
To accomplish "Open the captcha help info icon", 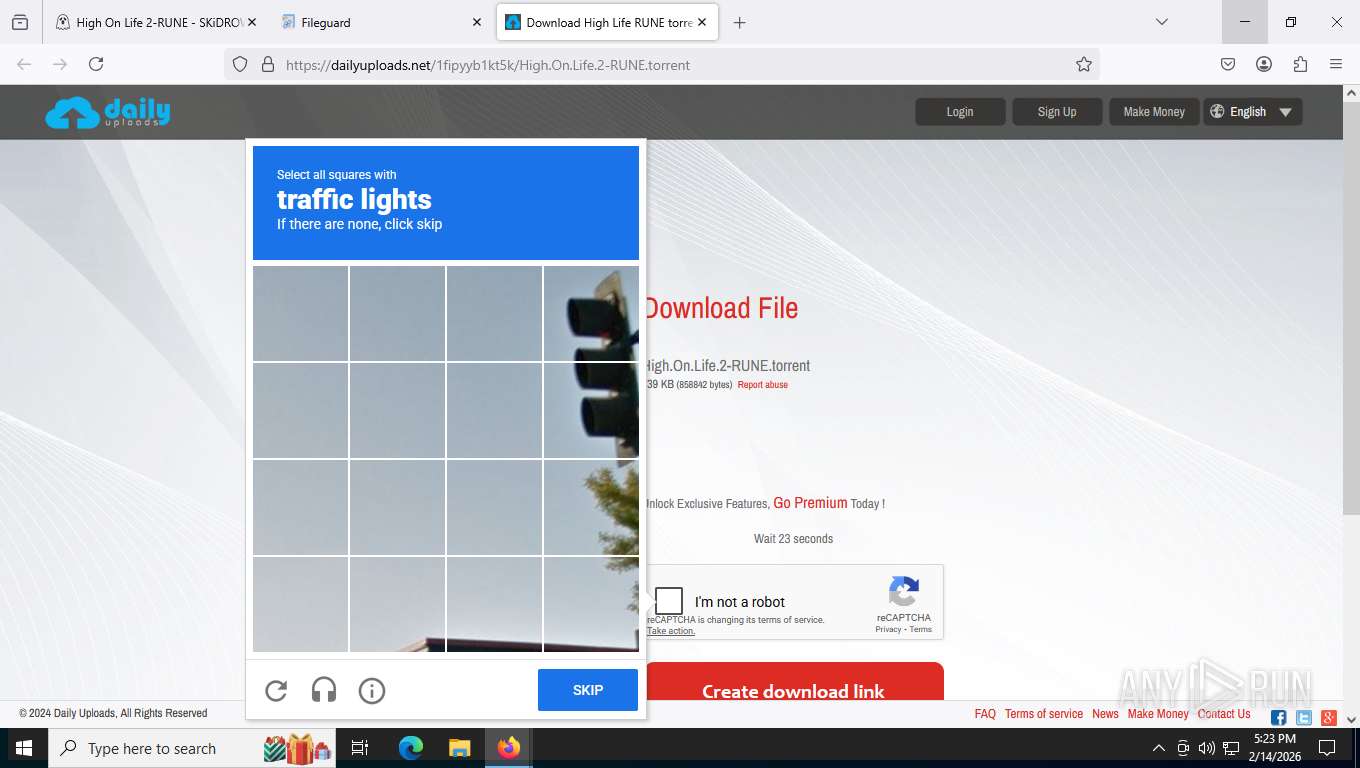I will (x=372, y=691).
